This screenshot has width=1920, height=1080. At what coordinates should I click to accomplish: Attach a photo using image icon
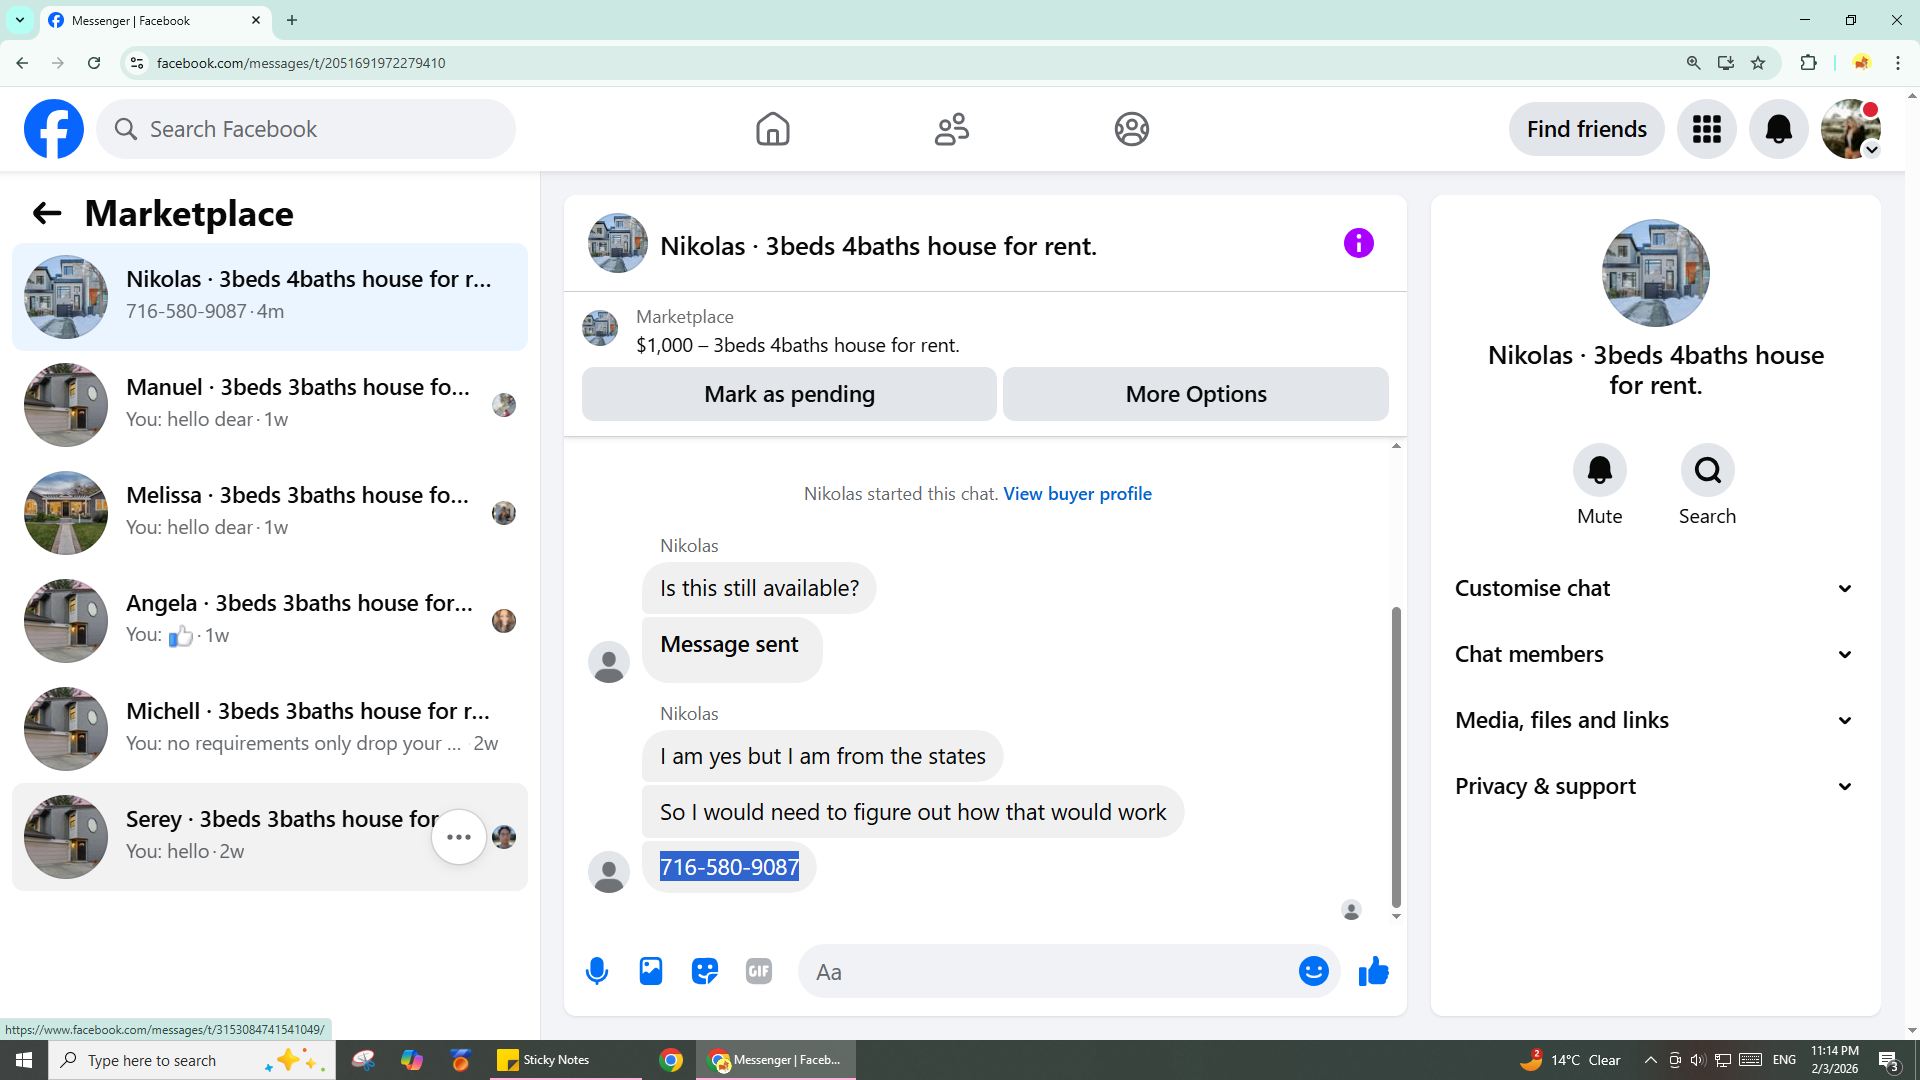(651, 971)
